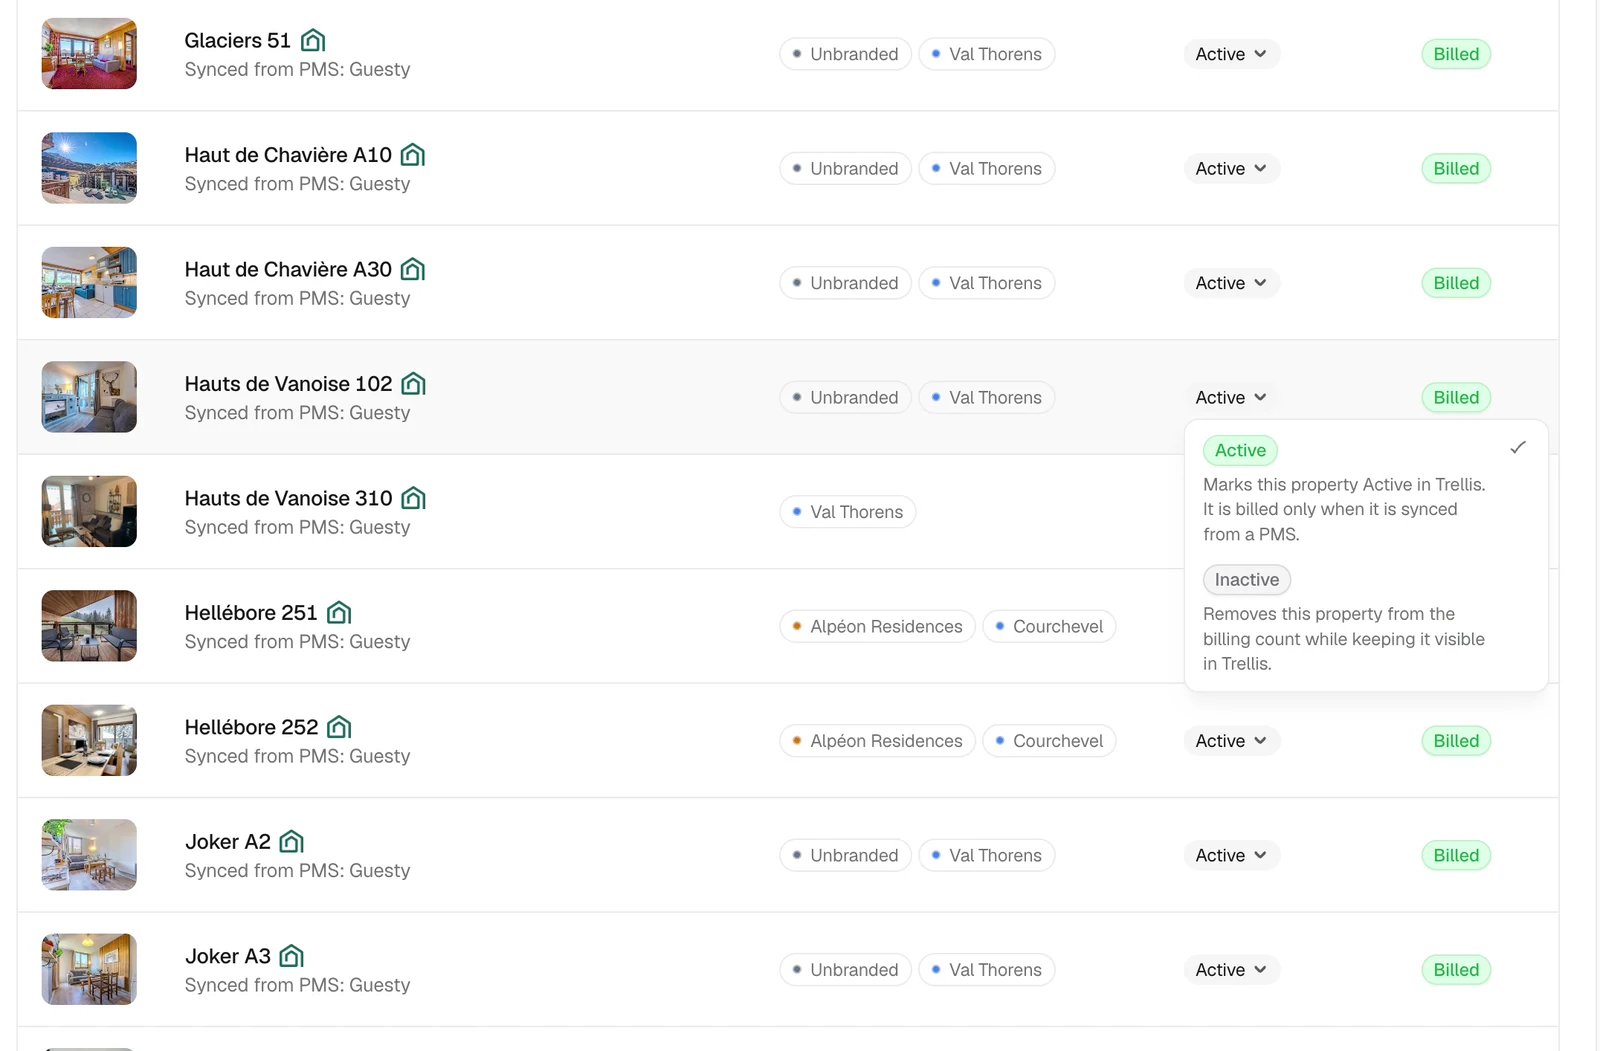Open the Haut de Chavière A10 thumbnail image
Viewport: 1600px width, 1051px height.
(x=89, y=168)
